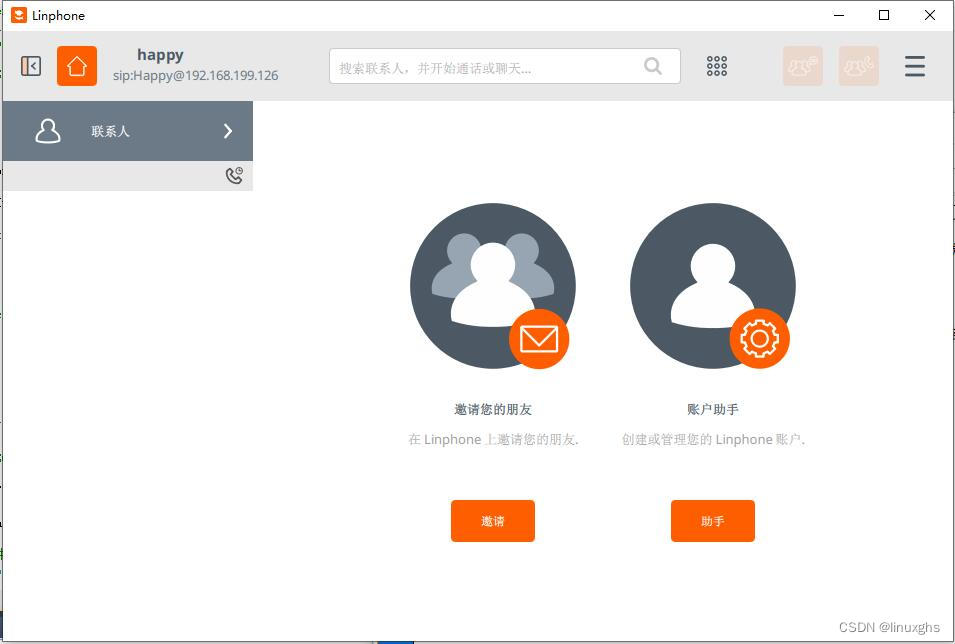Click the 账户助手 heading

tap(713, 409)
